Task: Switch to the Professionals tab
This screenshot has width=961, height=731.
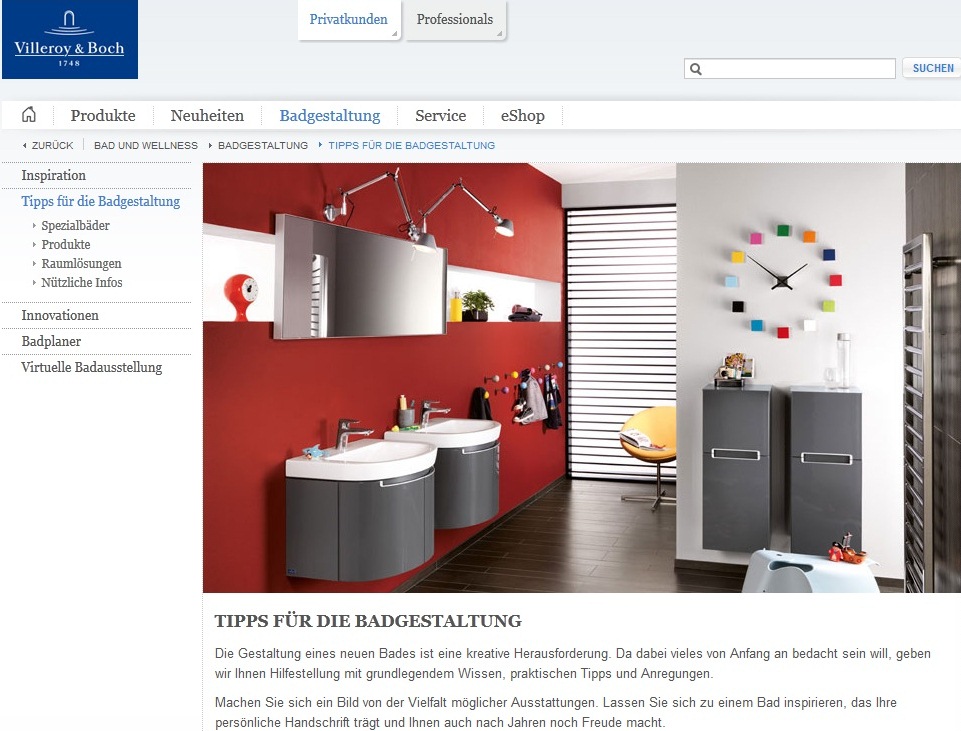Action: tap(455, 20)
